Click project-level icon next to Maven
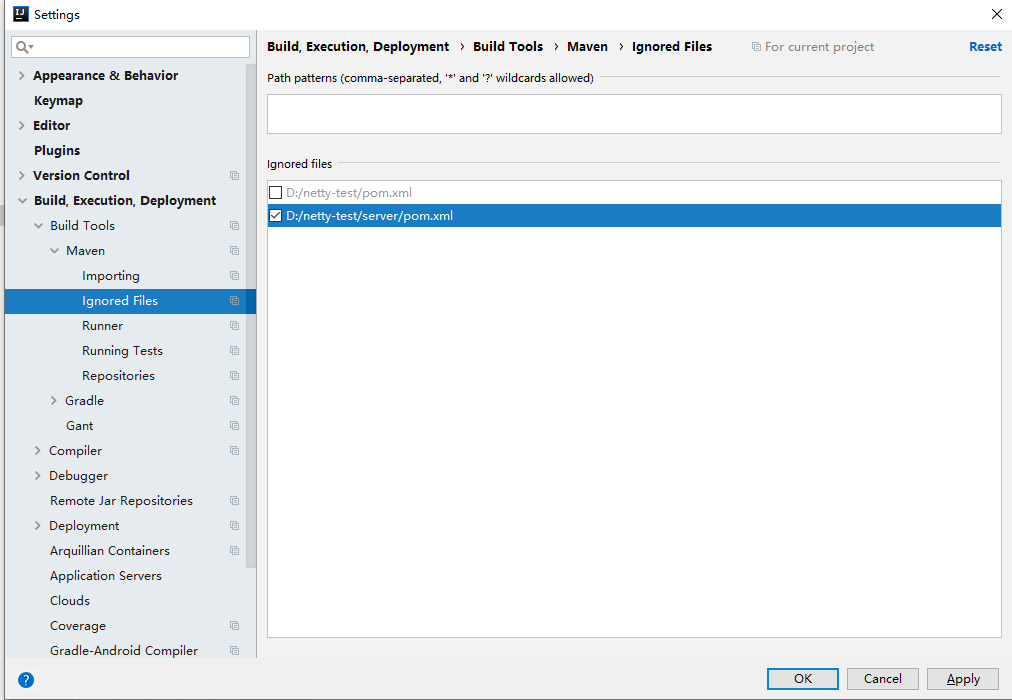This screenshot has height=700, width=1012. pos(234,251)
